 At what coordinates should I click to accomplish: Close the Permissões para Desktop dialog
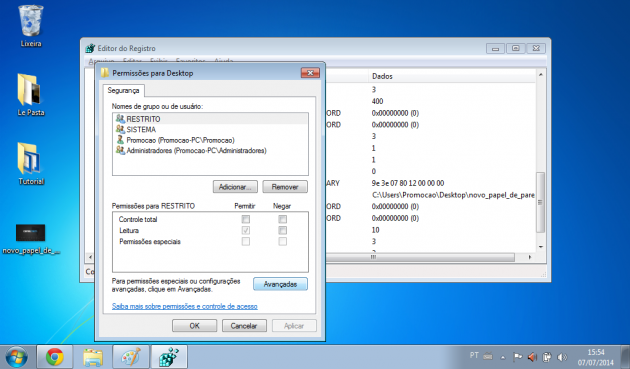310,73
